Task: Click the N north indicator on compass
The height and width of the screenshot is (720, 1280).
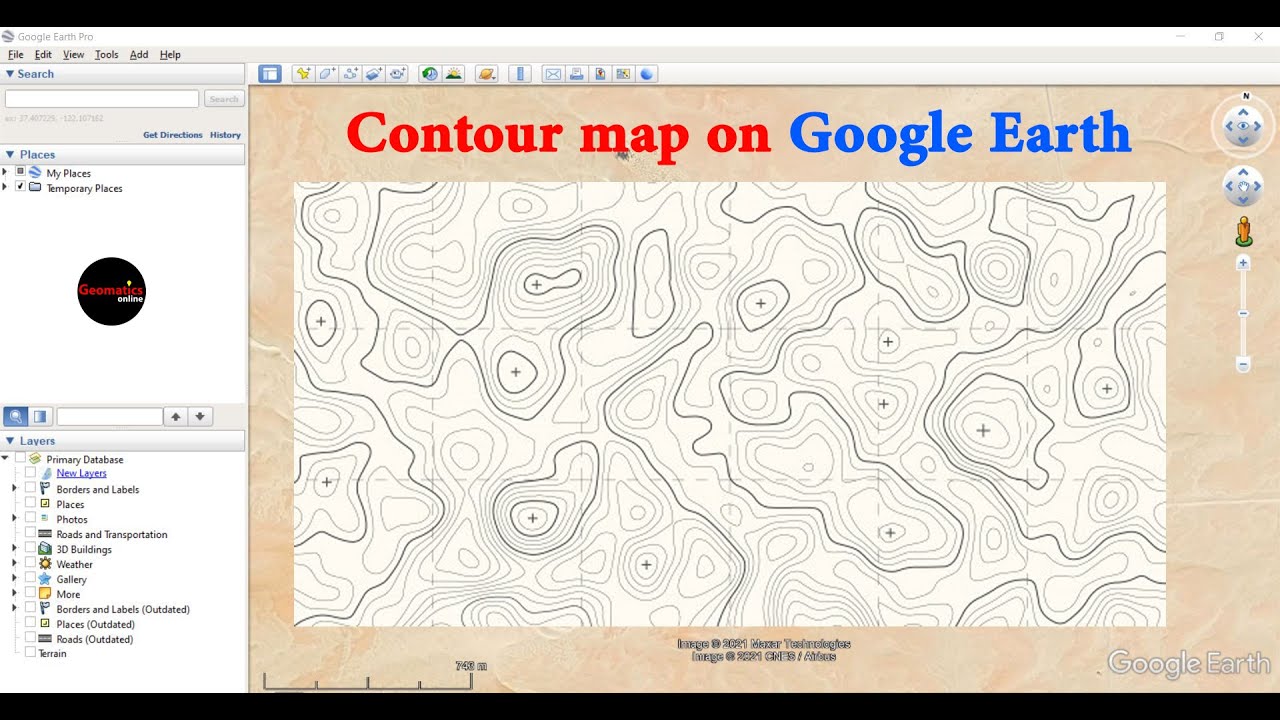Action: [x=1246, y=96]
